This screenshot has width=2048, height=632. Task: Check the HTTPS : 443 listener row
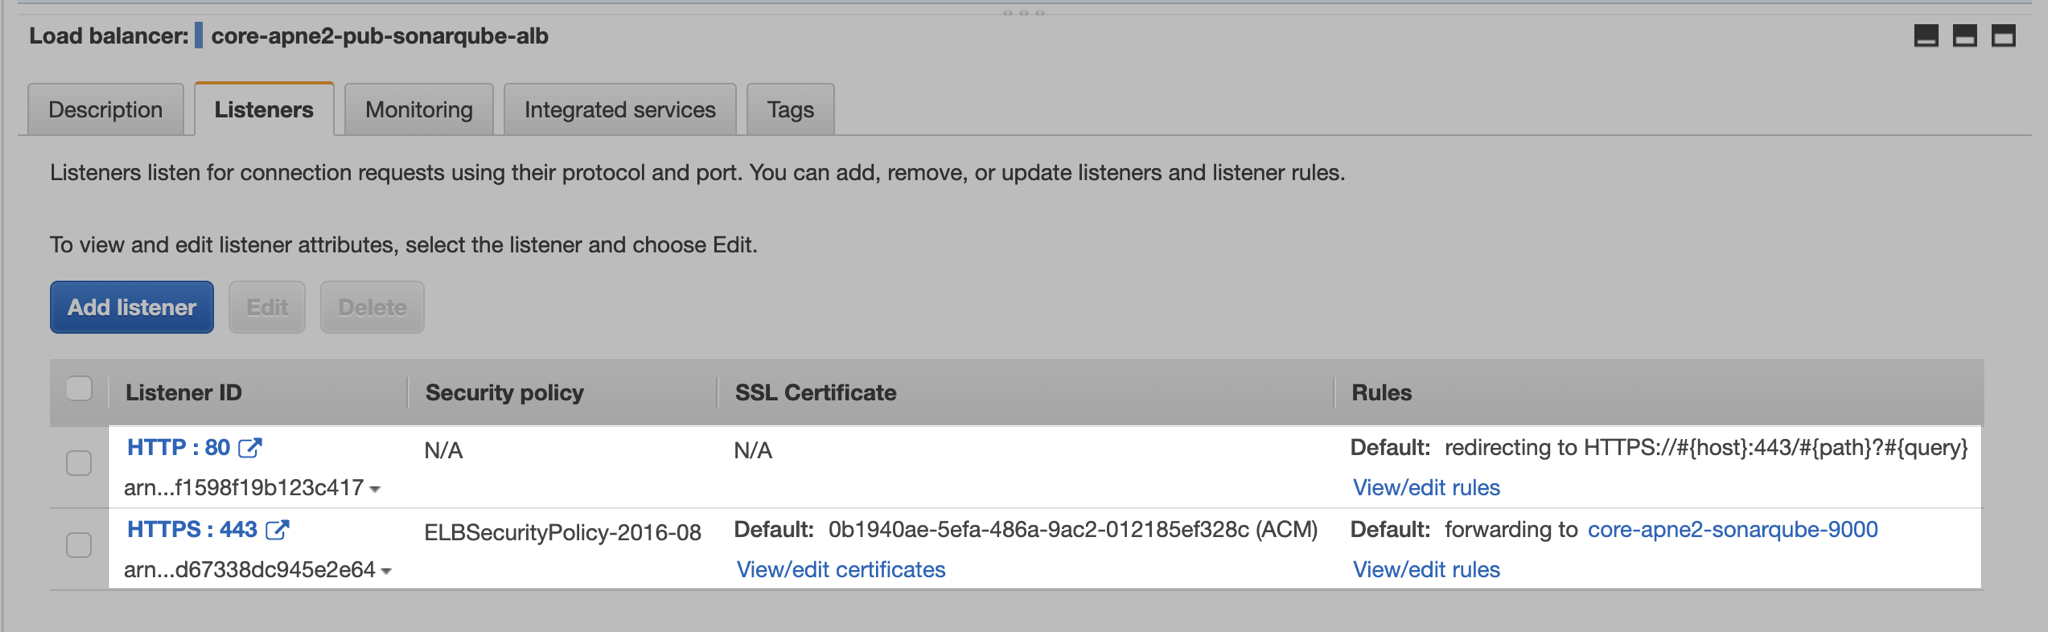79,545
